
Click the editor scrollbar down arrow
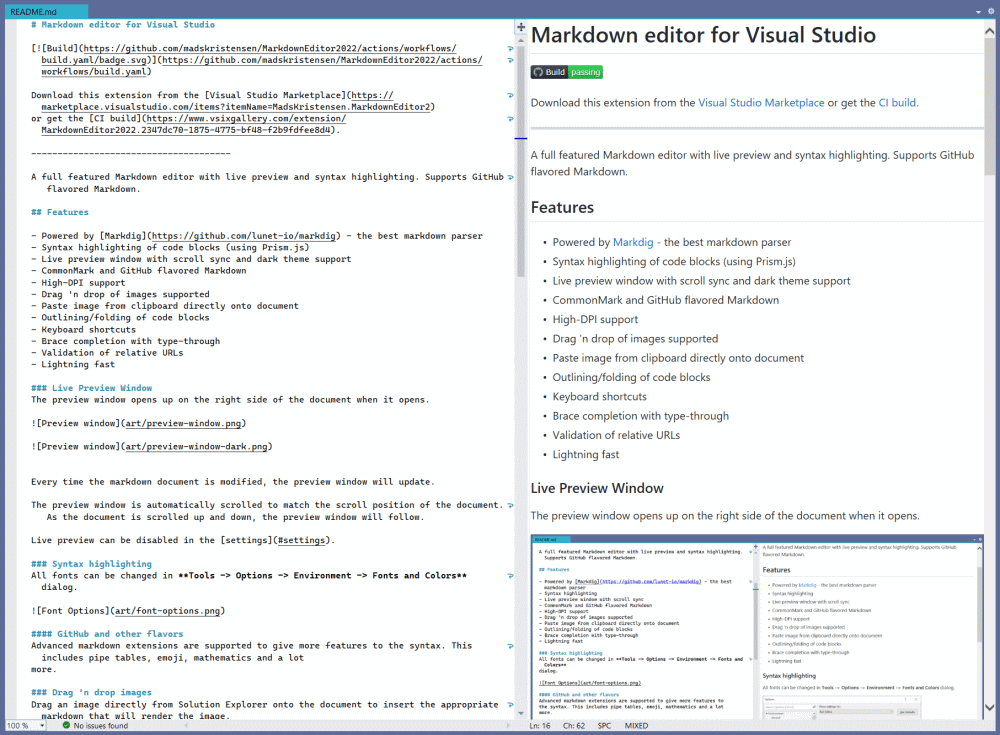pyautogui.click(x=520, y=714)
